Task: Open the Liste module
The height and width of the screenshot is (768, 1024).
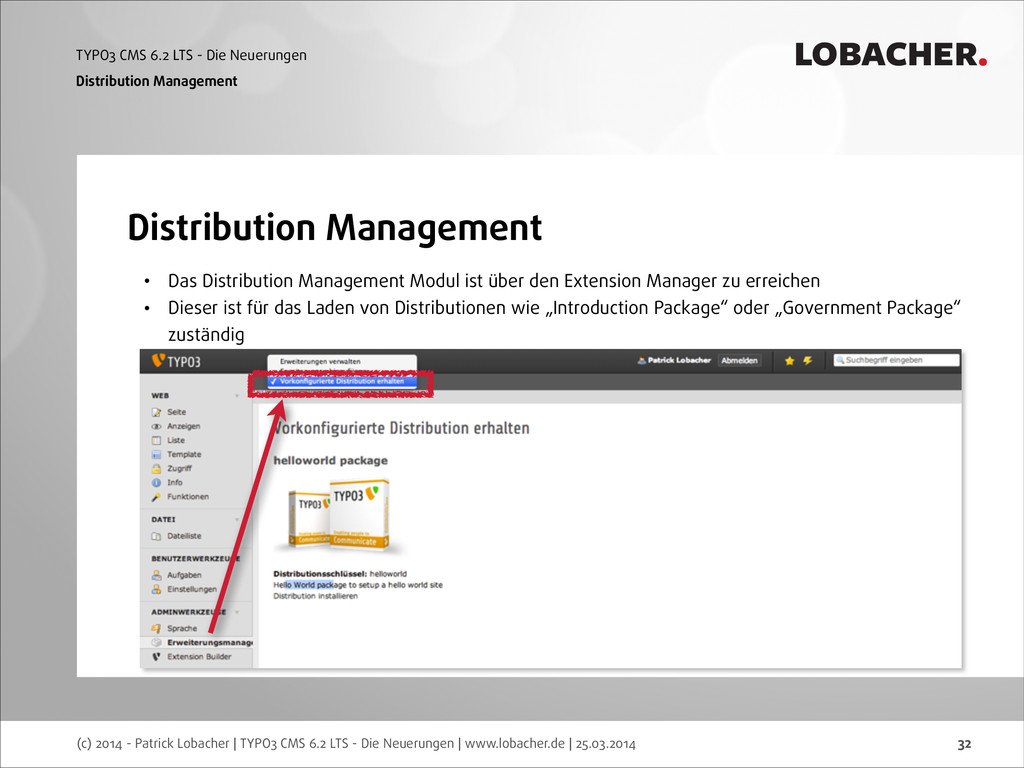Action: coord(176,440)
